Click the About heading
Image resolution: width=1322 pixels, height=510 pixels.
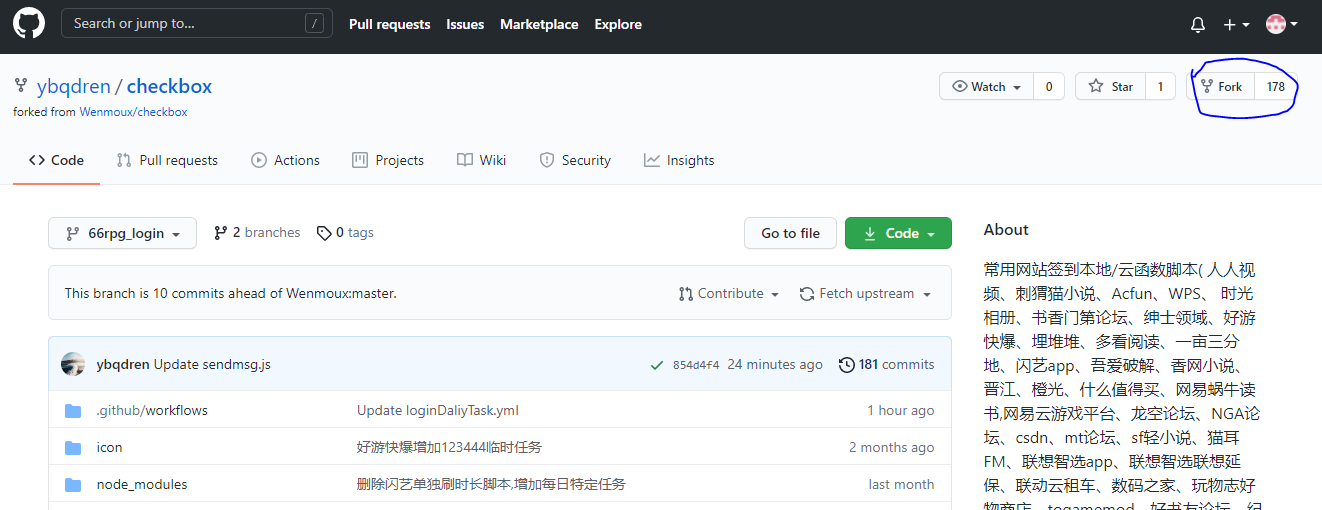(1006, 229)
